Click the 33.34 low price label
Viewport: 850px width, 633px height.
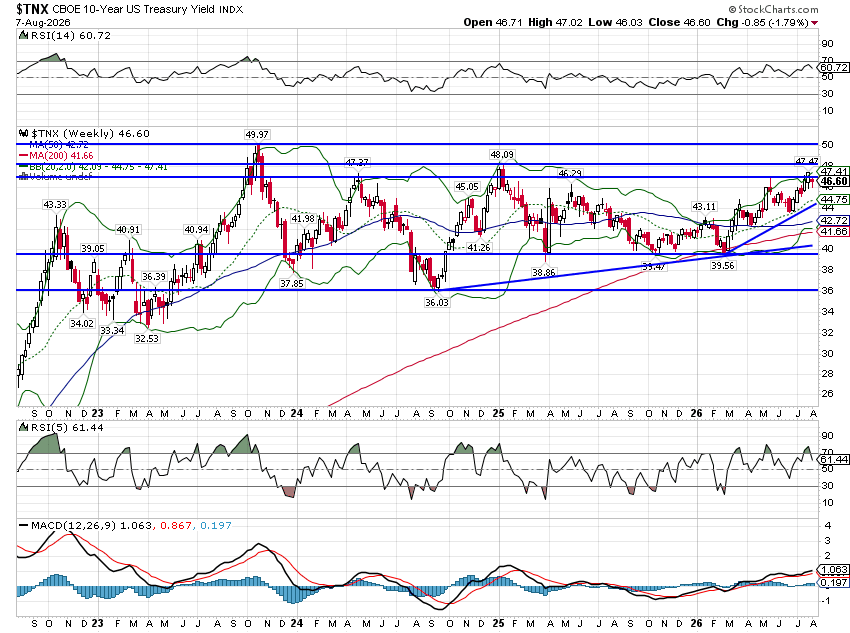[x=112, y=331]
